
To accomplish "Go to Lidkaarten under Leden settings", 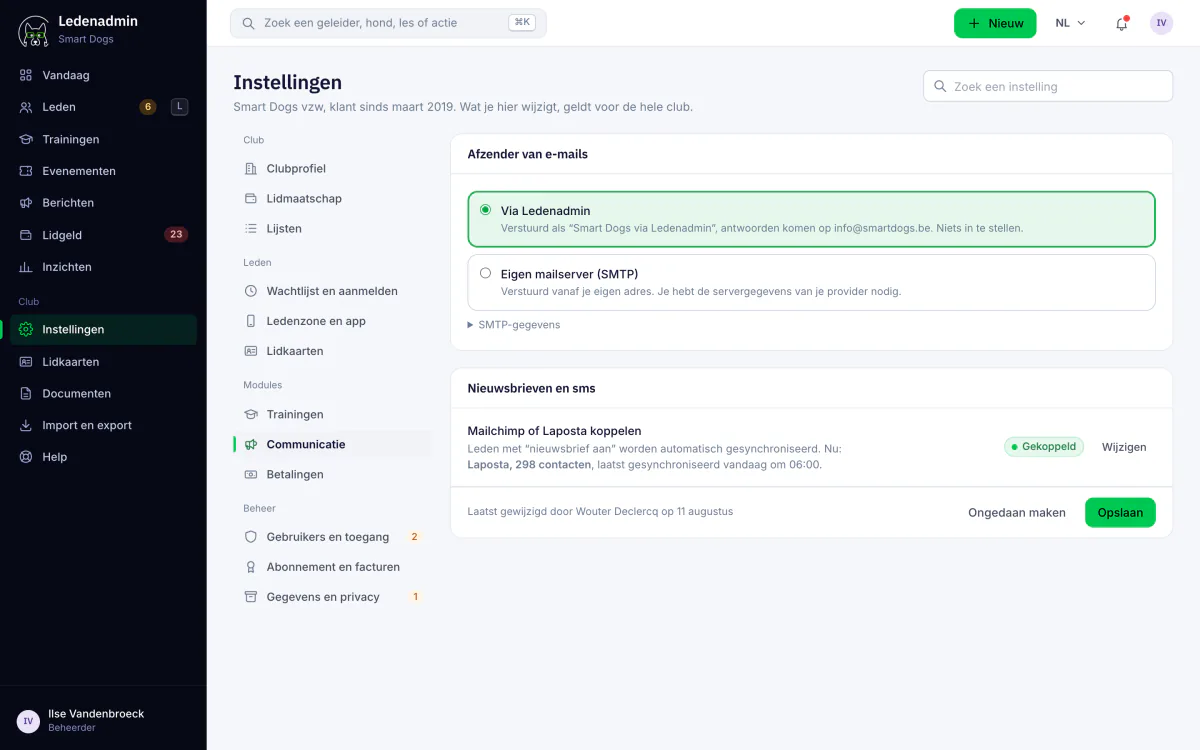I will tap(332, 351).
